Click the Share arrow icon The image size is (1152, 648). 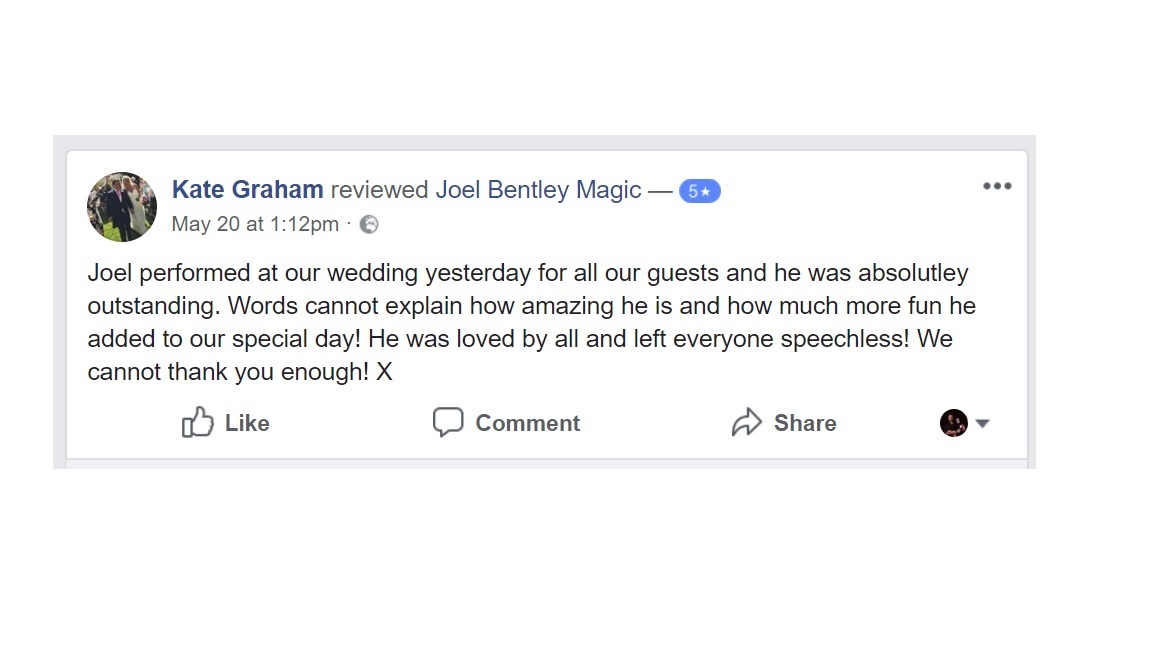click(746, 423)
